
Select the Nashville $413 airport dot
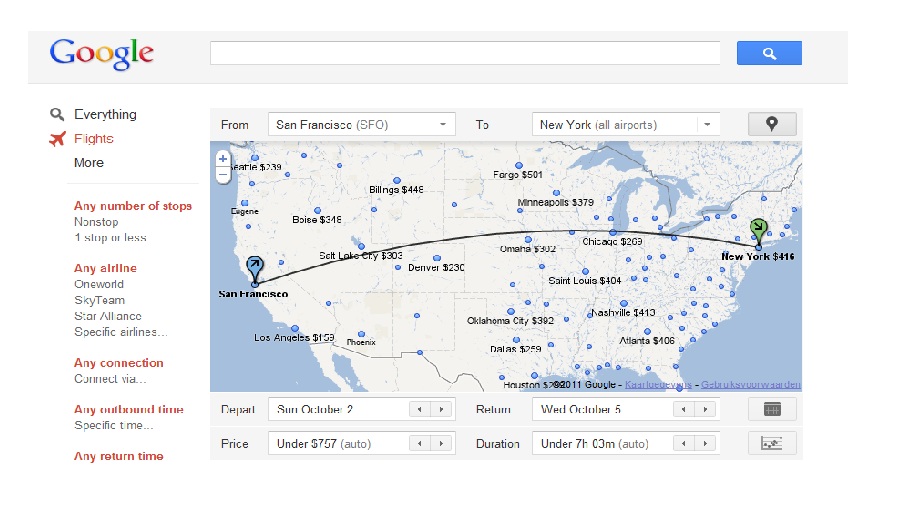[624, 304]
